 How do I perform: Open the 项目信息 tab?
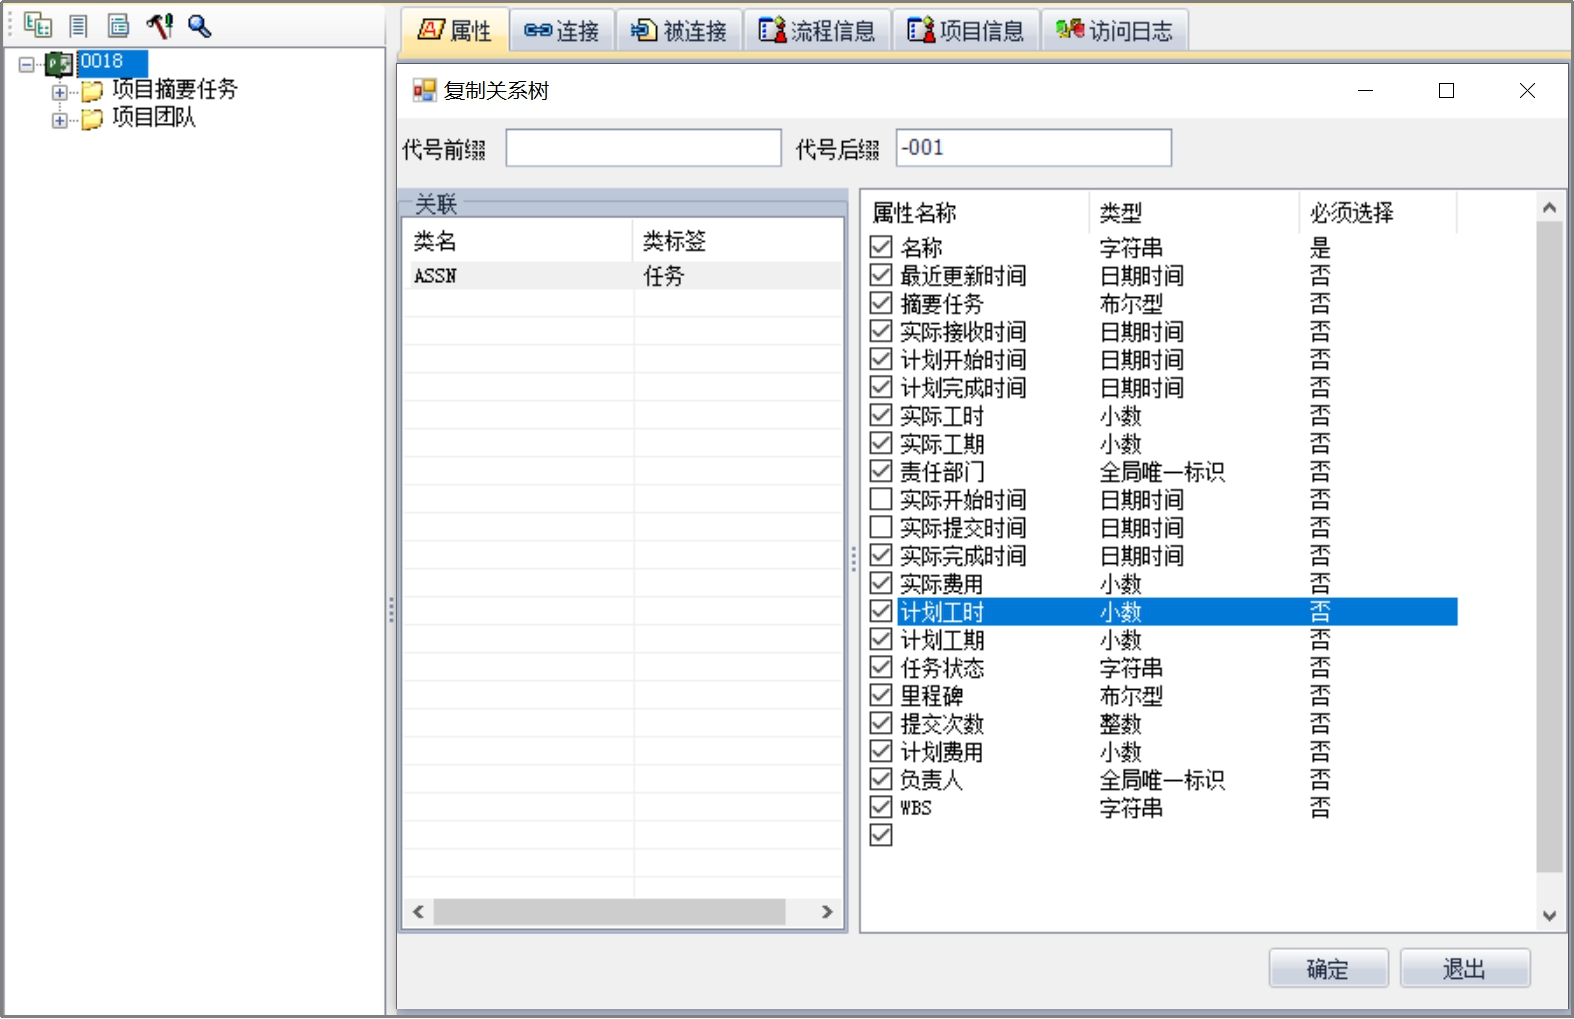(x=965, y=30)
